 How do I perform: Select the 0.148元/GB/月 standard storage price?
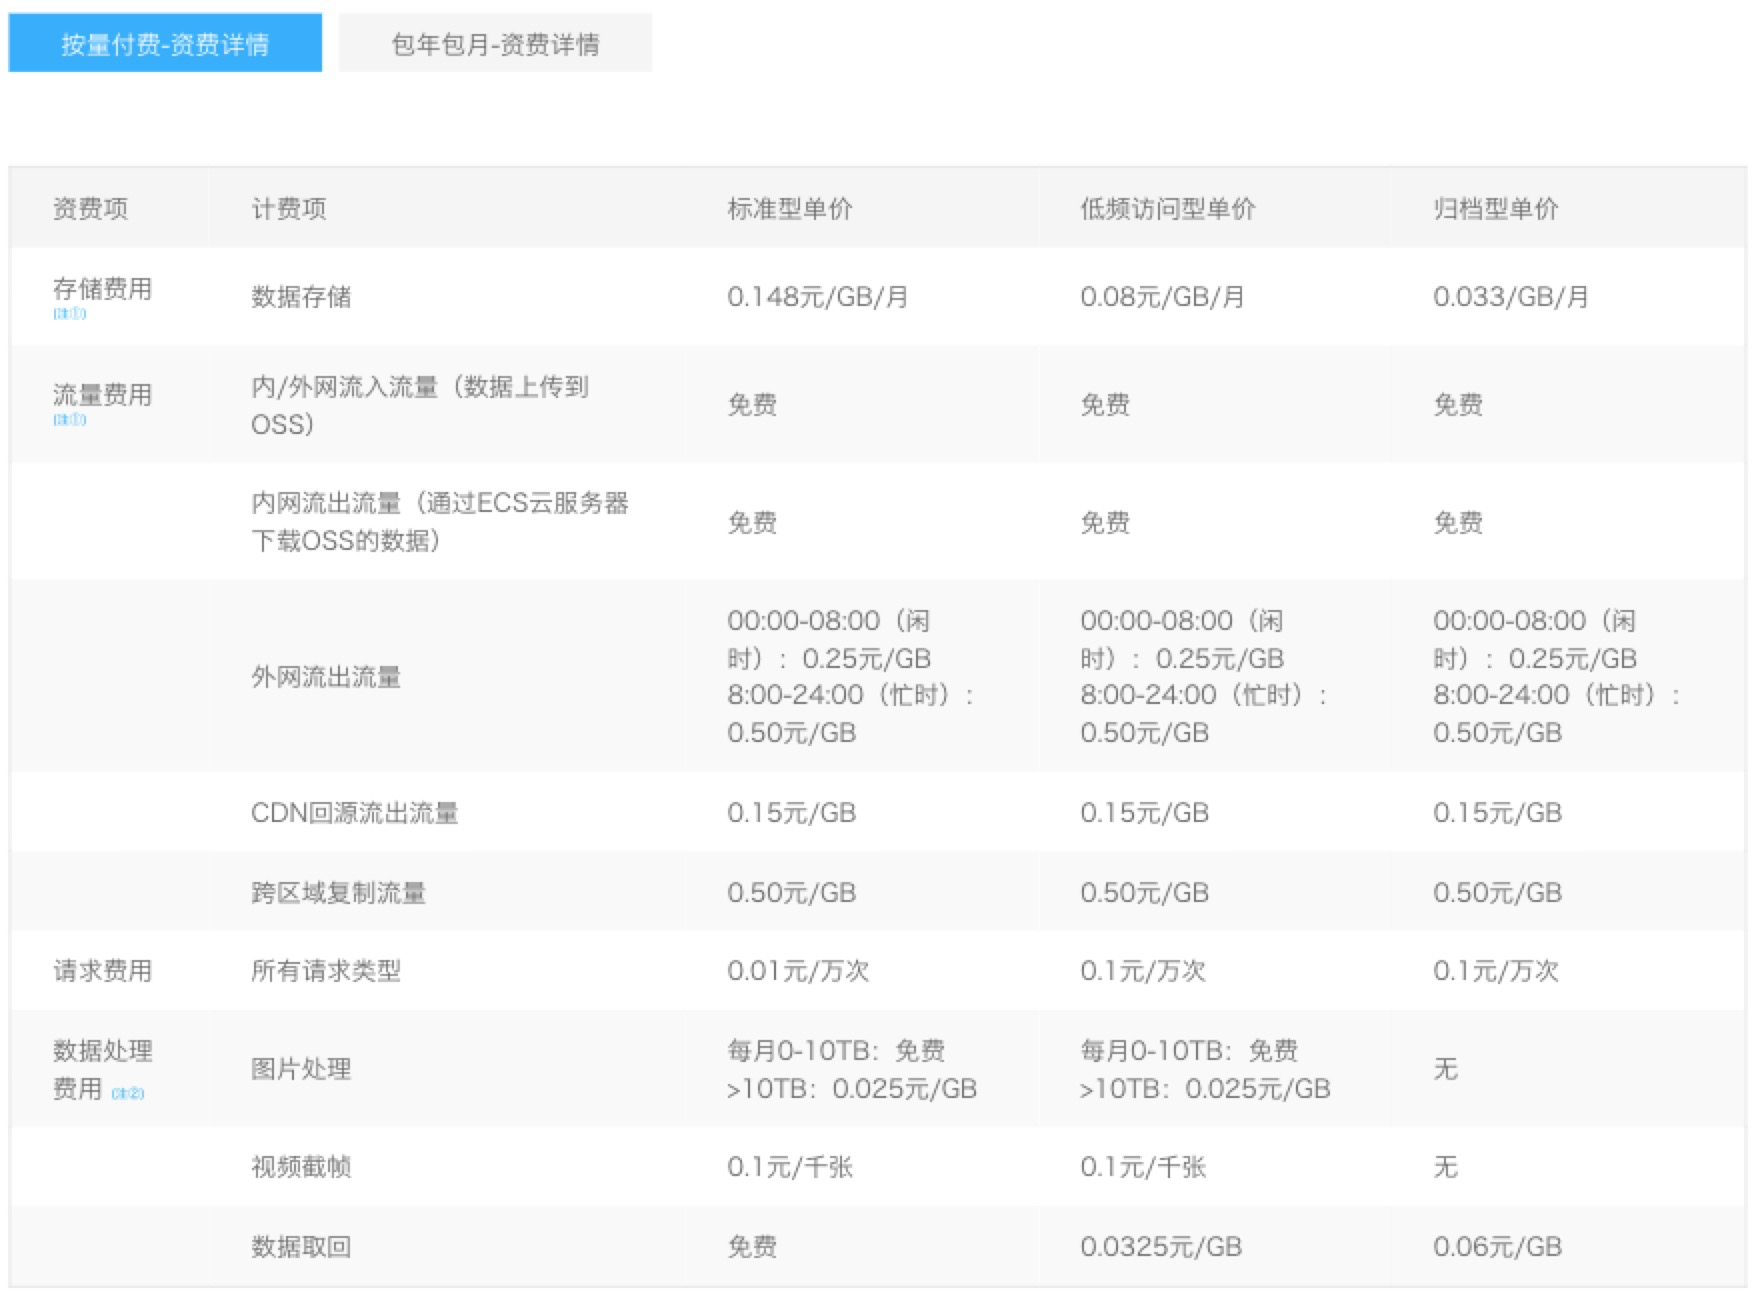coord(818,297)
